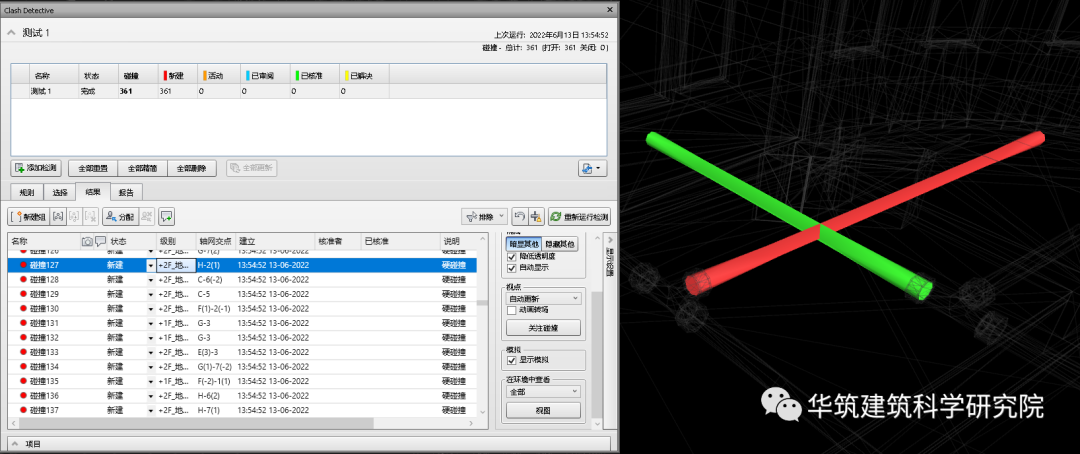Click the compact results icon
1080x454 pixels.
click(x=537, y=216)
